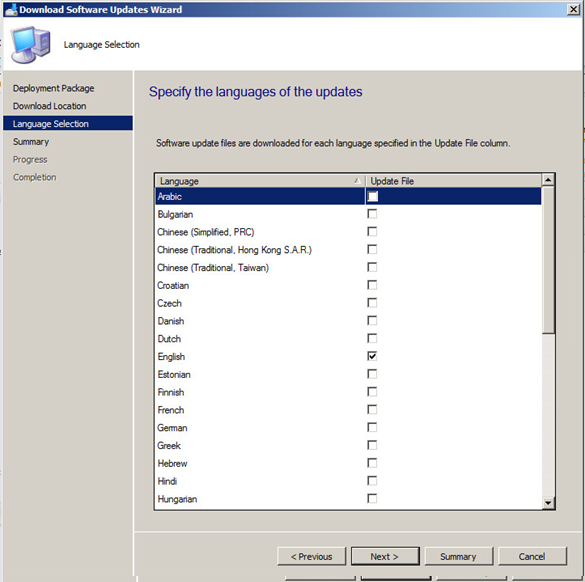Go to the Download Location step
Viewport: 585px width, 582px height.
pos(50,106)
